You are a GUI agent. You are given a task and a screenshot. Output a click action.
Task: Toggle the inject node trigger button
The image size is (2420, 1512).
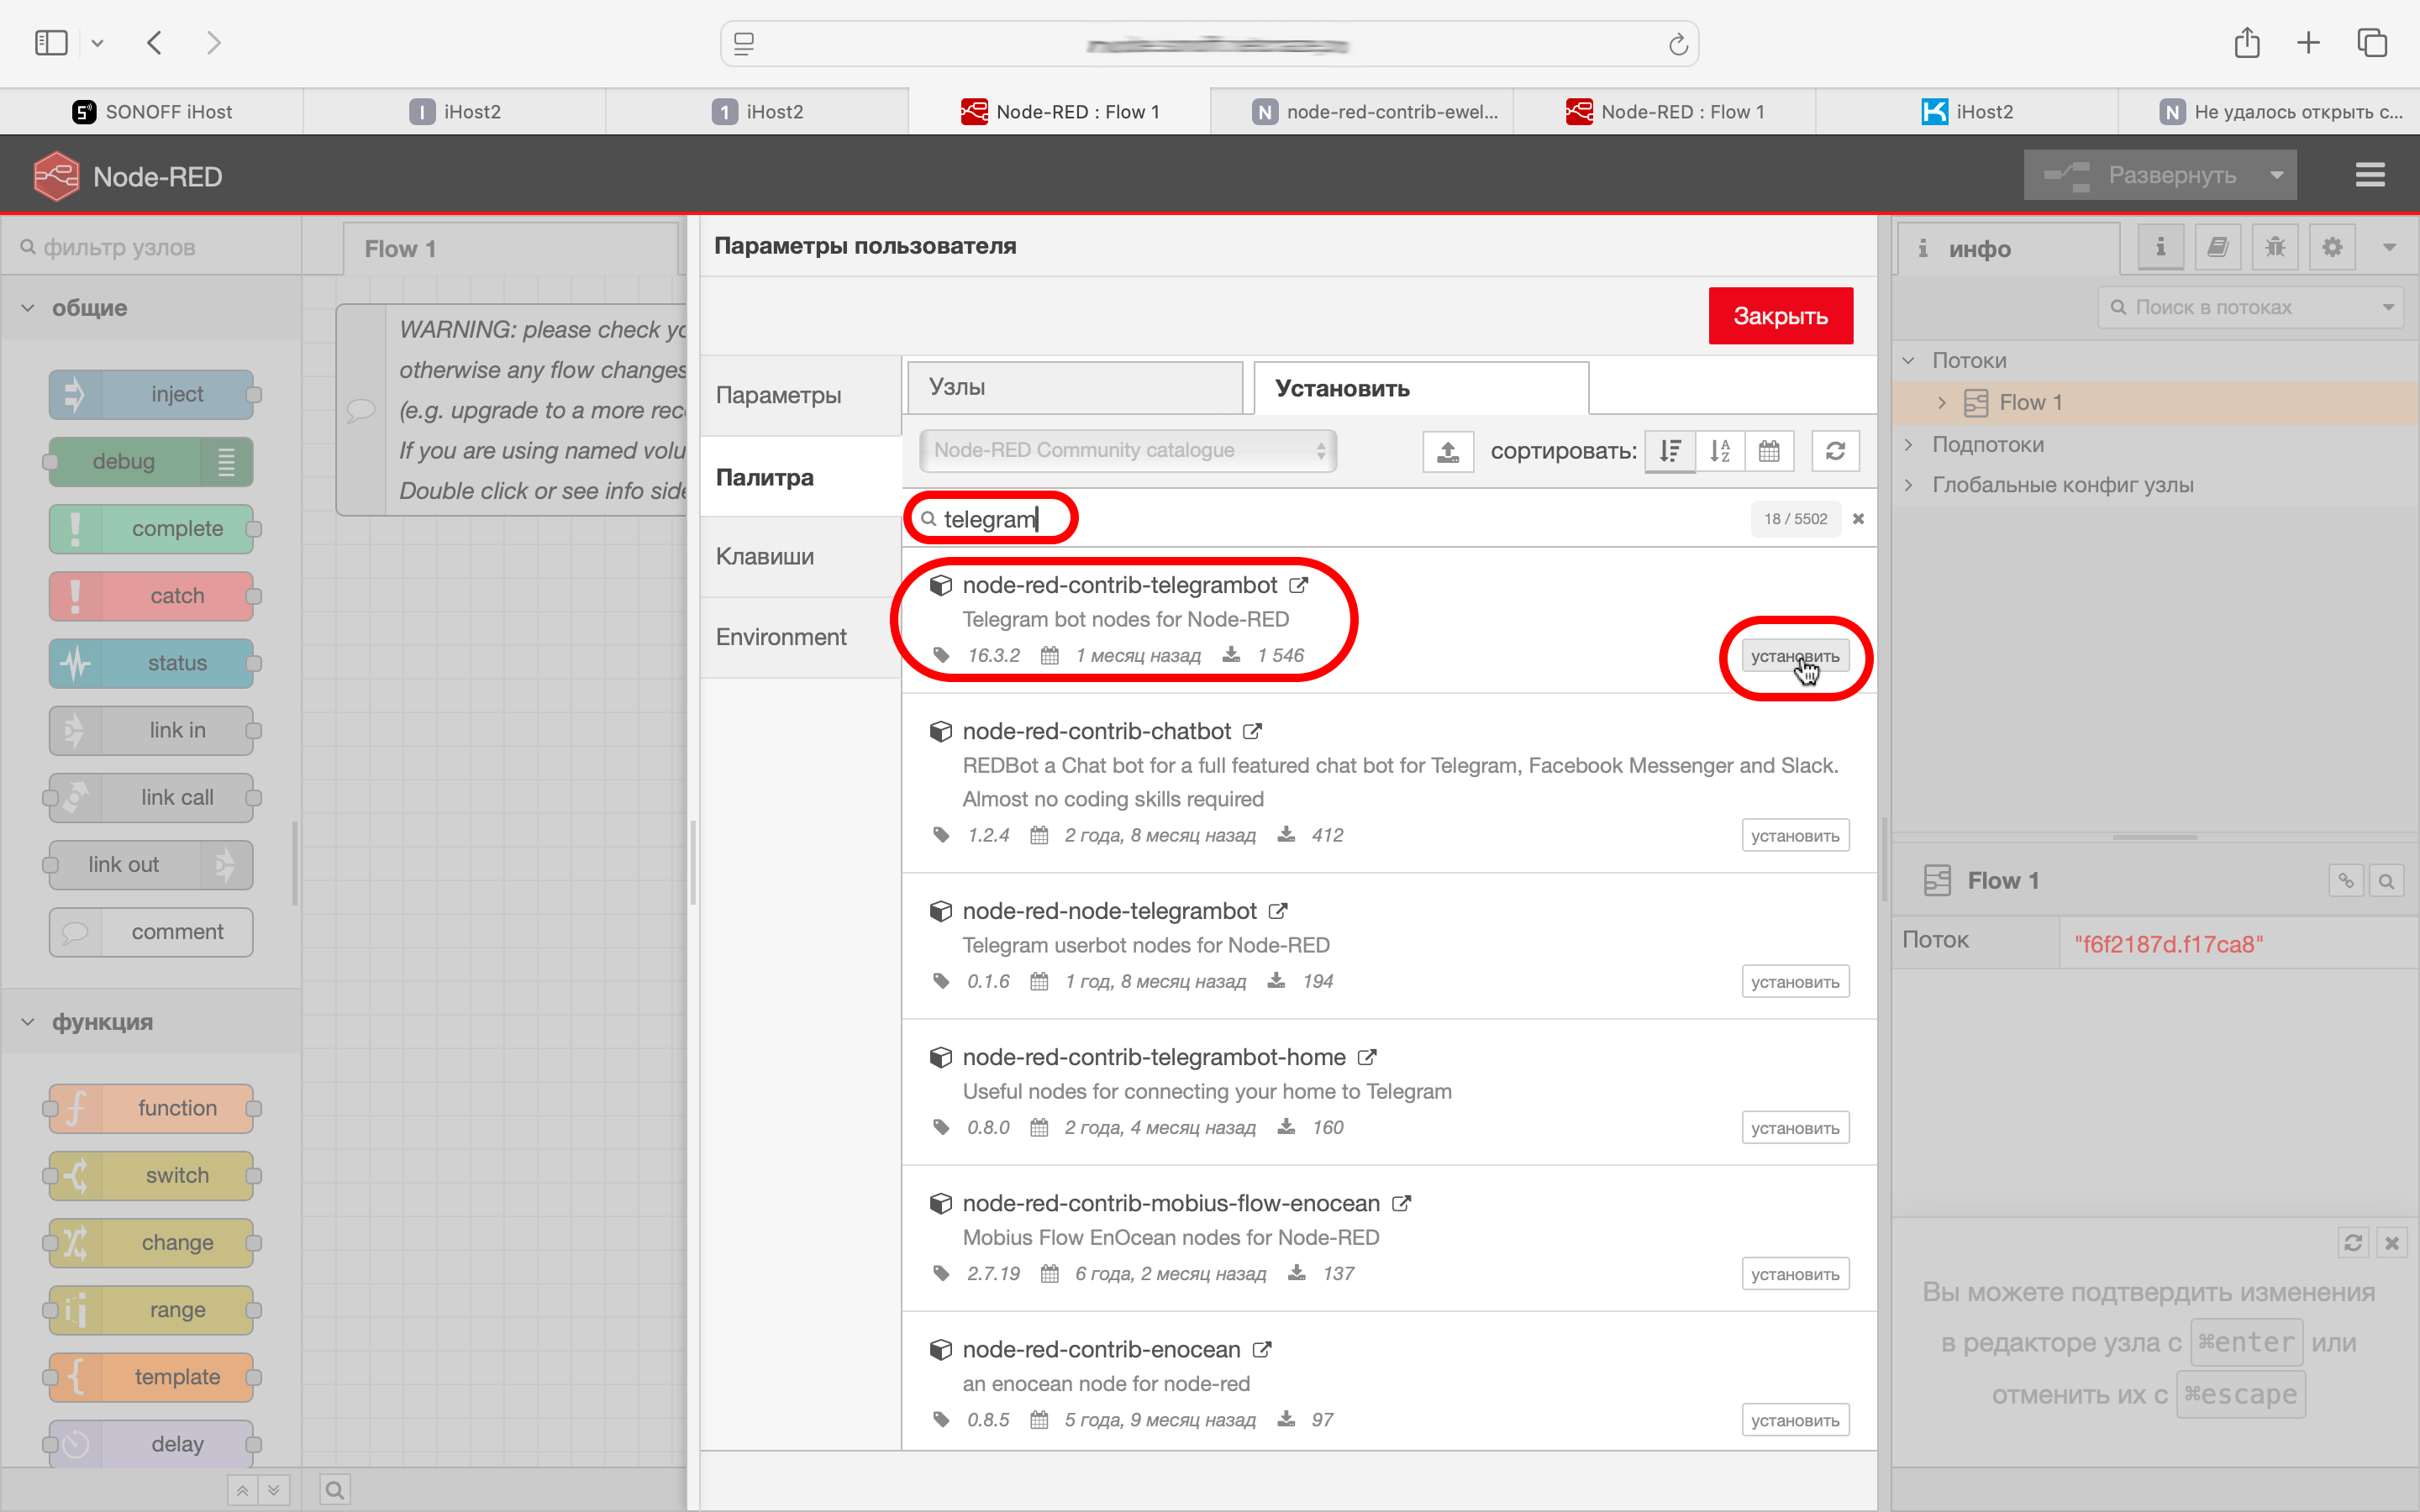point(74,394)
